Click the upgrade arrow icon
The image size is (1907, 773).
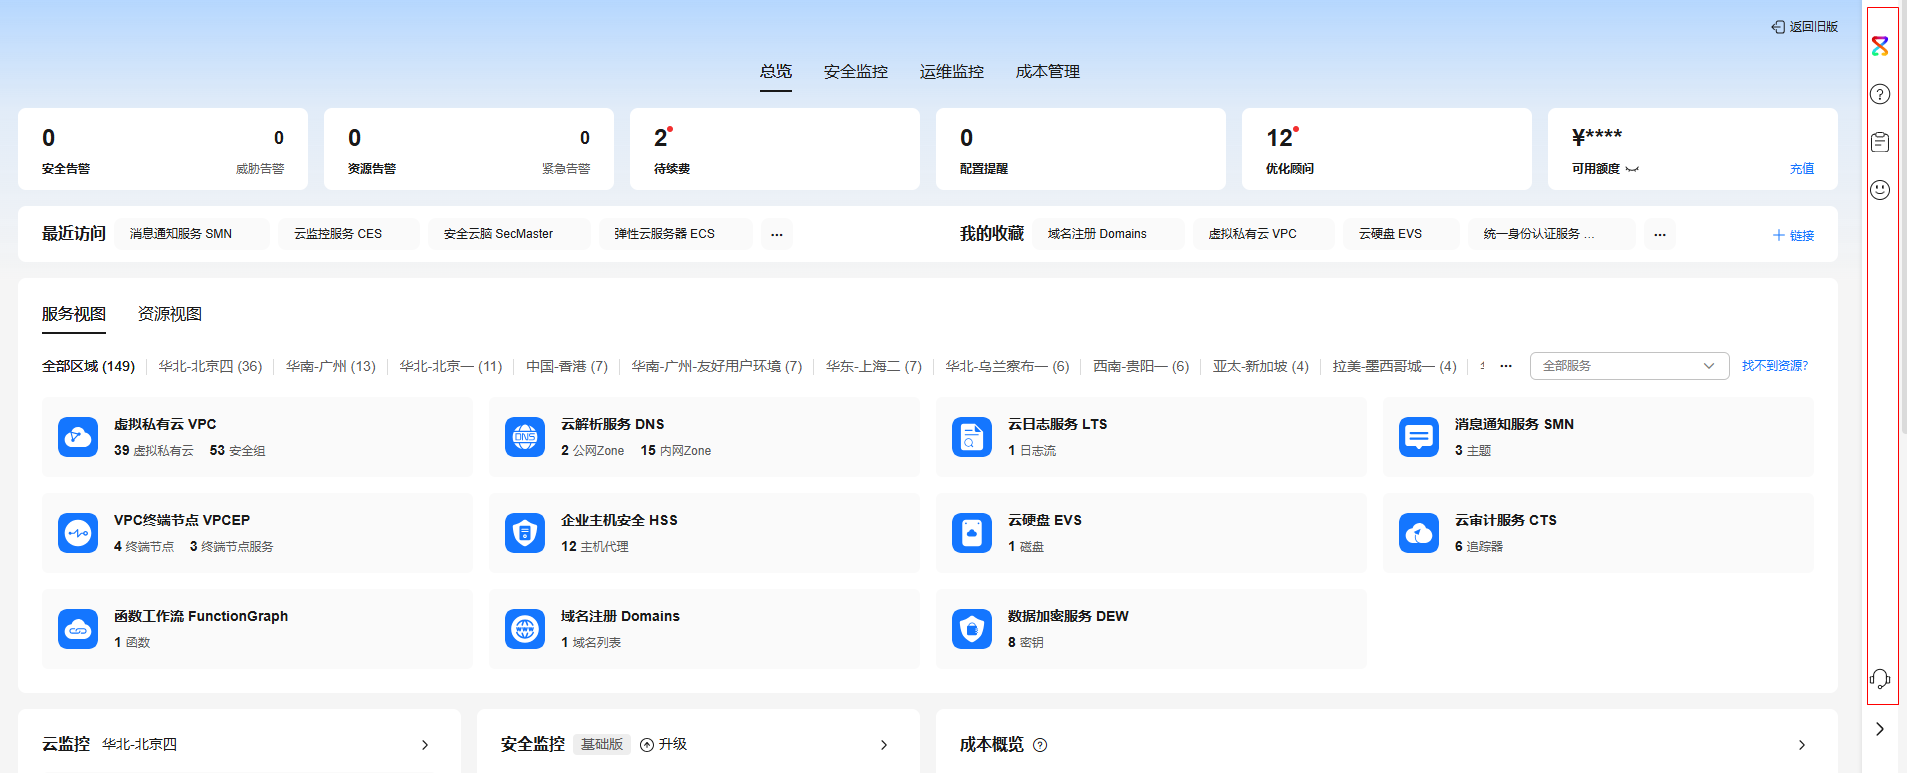coord(647,745)
